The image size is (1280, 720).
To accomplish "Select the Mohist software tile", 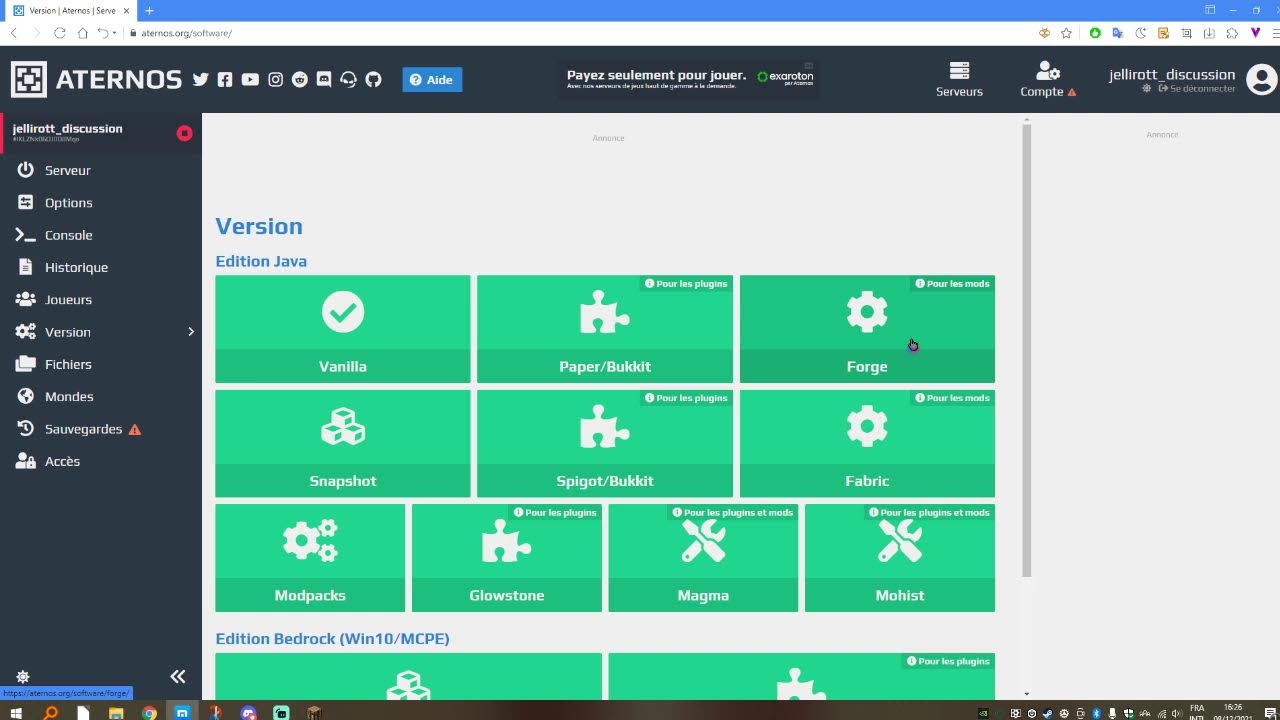I will click(x=900, y=558).
